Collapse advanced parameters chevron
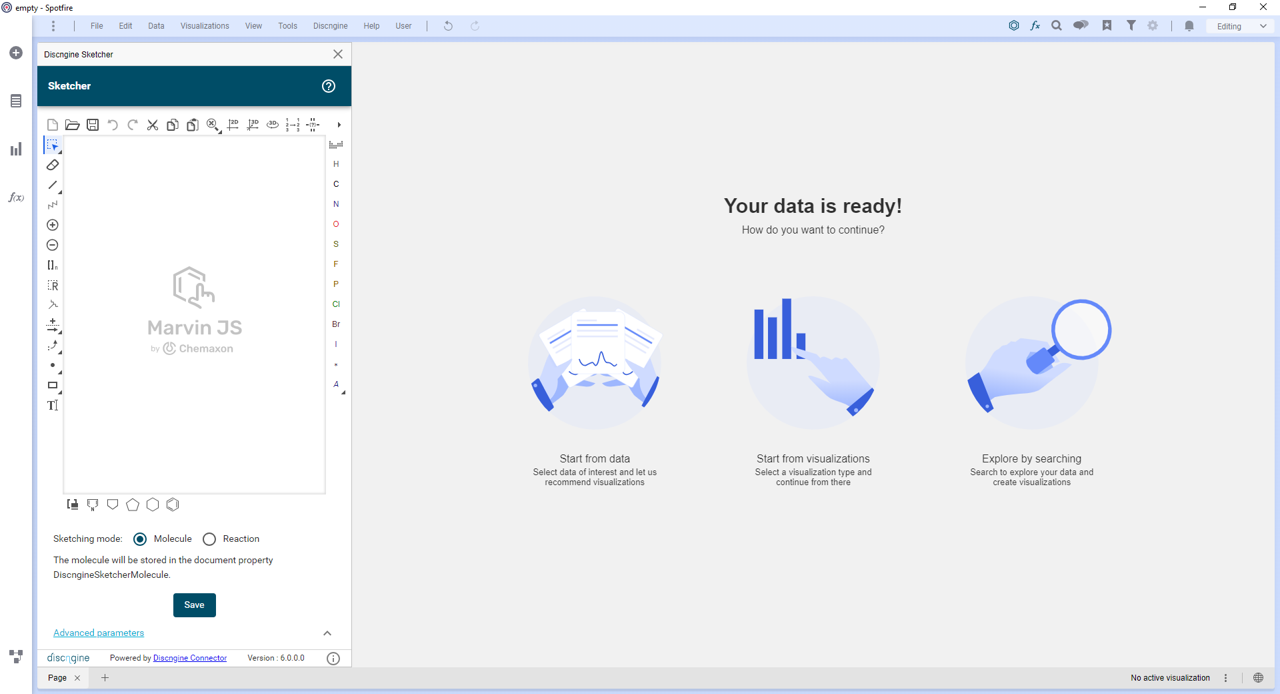This screenshot has width=1280, height=694. tap(327, 633)
